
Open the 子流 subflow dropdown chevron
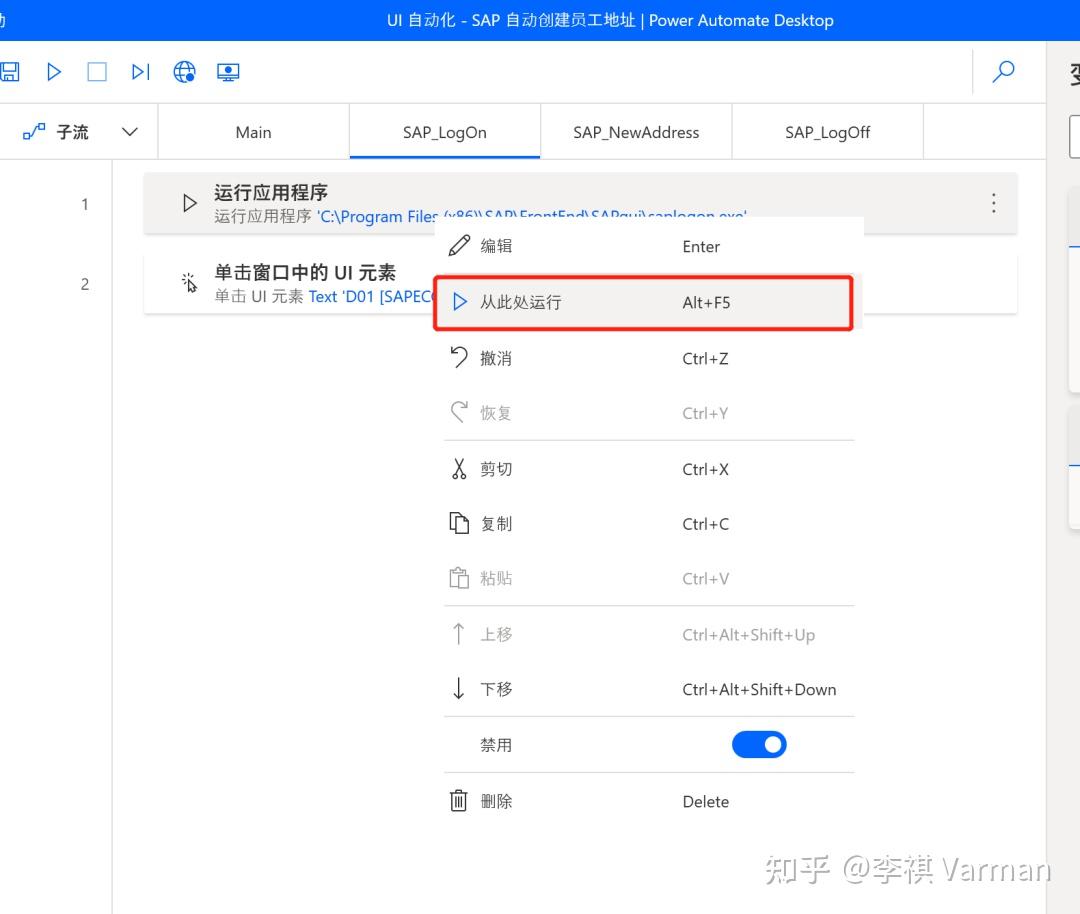pos(129,131)
